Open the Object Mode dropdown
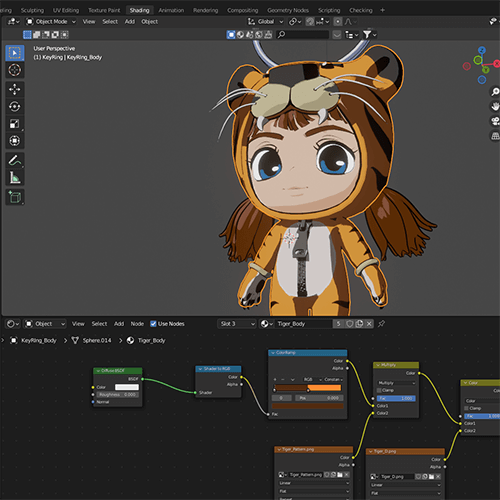Viewport: 500px width, 500px height. pos(51,22)
